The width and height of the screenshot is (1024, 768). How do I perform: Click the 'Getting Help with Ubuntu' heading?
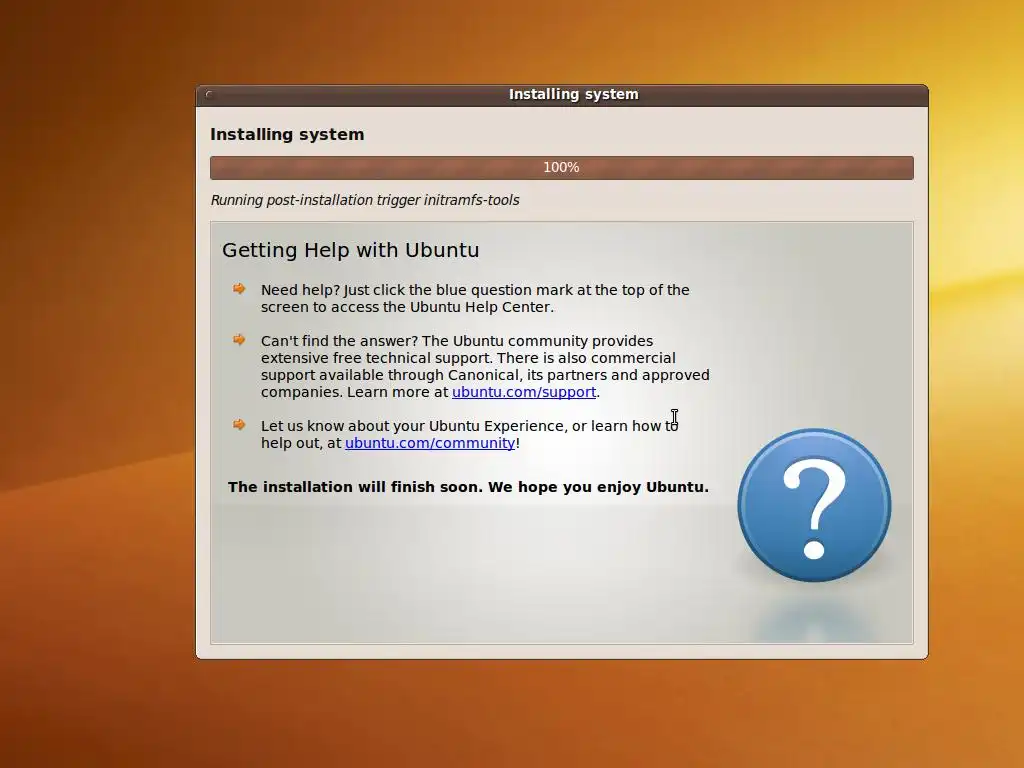tap(351, 250)
